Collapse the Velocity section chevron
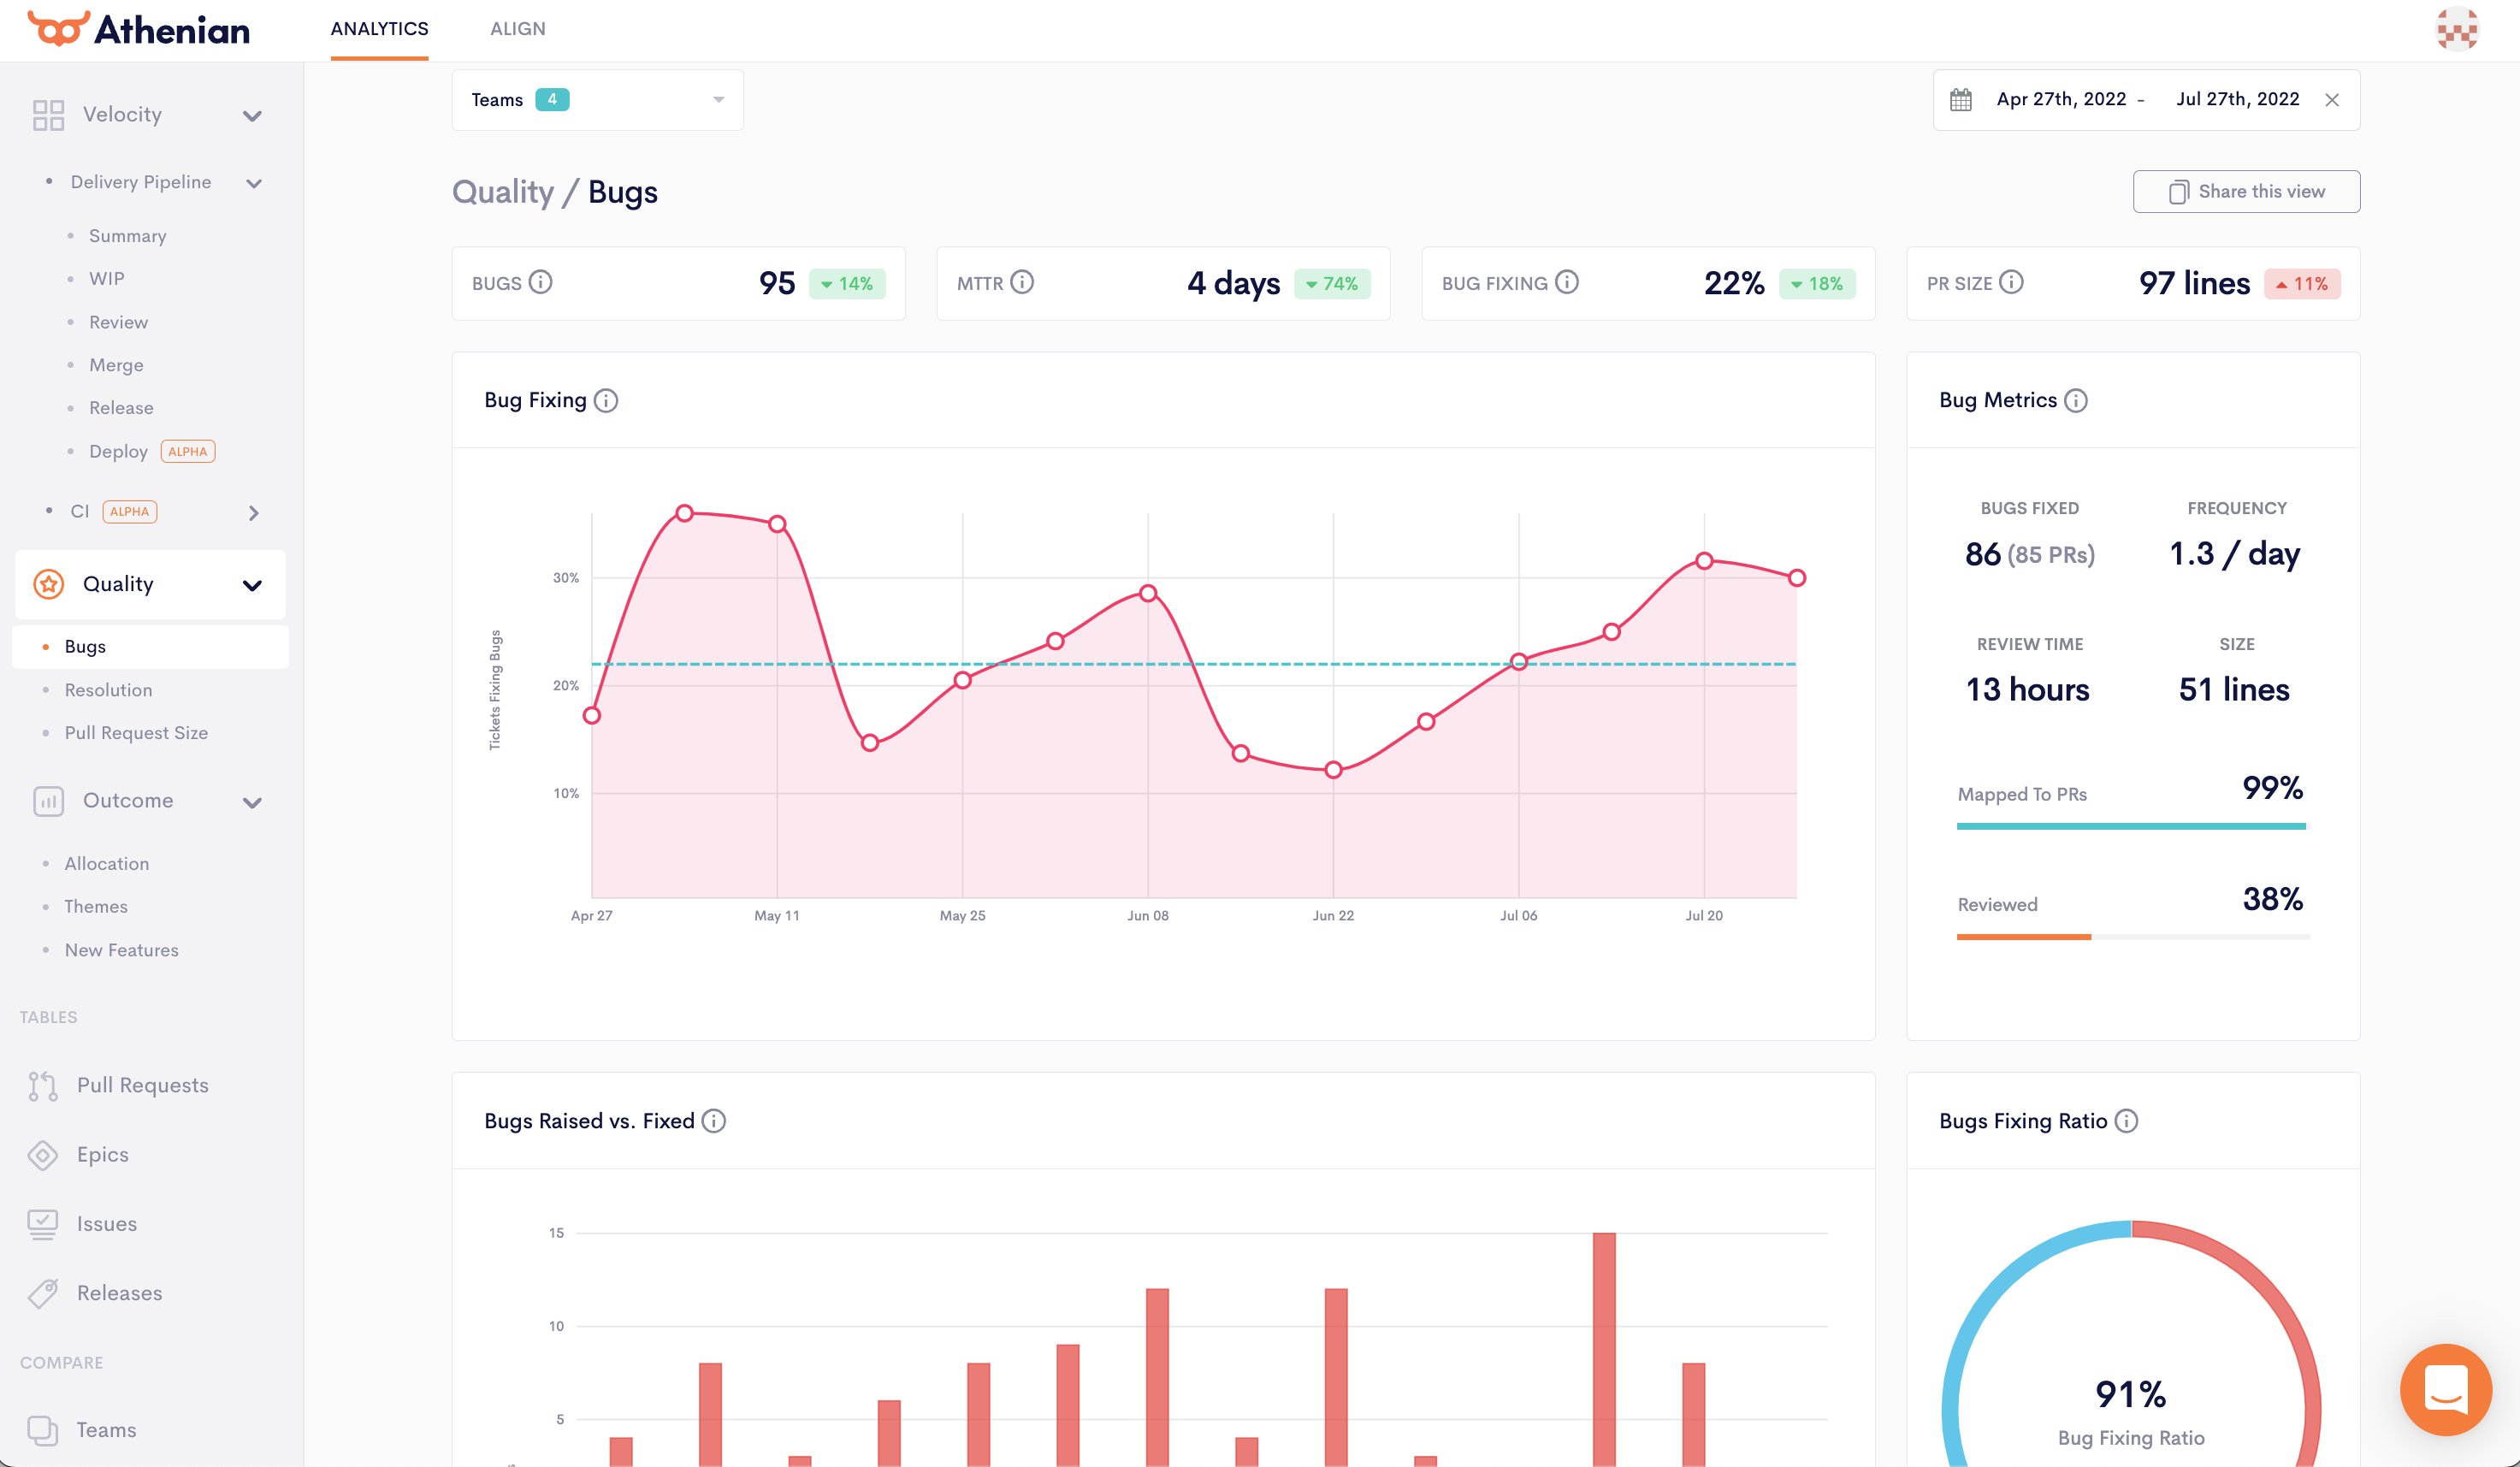This screenshot has width=2520, height=1467. point(252,115)
